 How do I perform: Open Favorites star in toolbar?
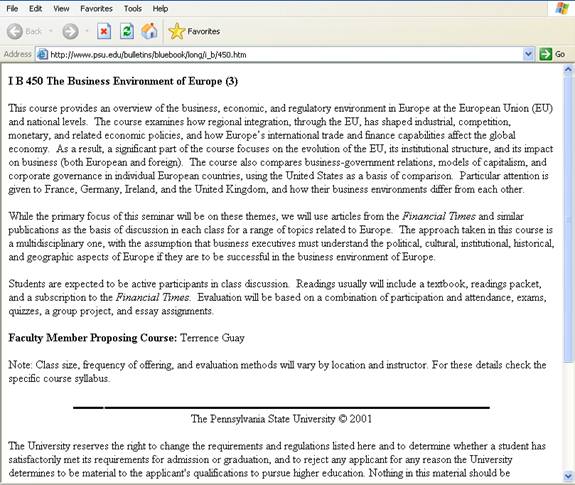click(194, 32)
